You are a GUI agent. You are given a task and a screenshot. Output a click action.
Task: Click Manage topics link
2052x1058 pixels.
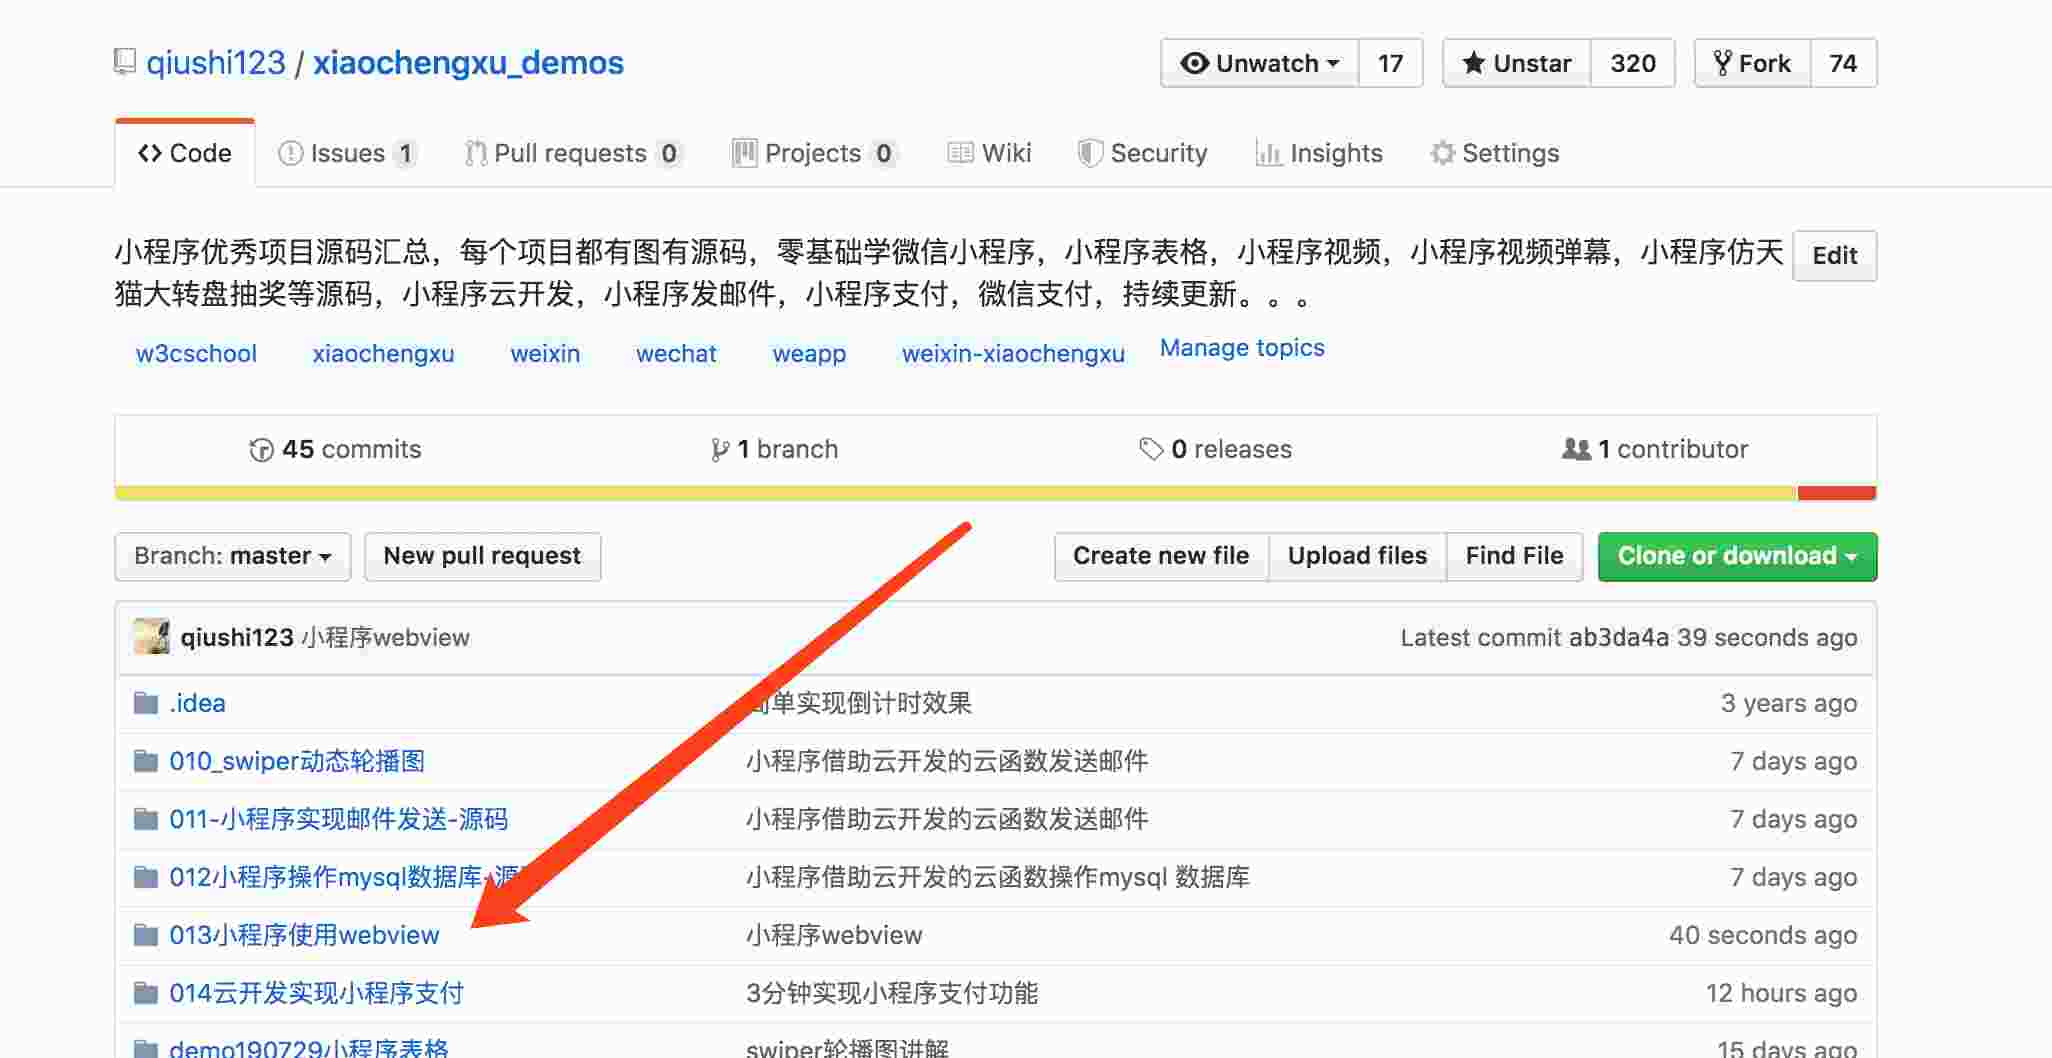tap(1242, 348)
